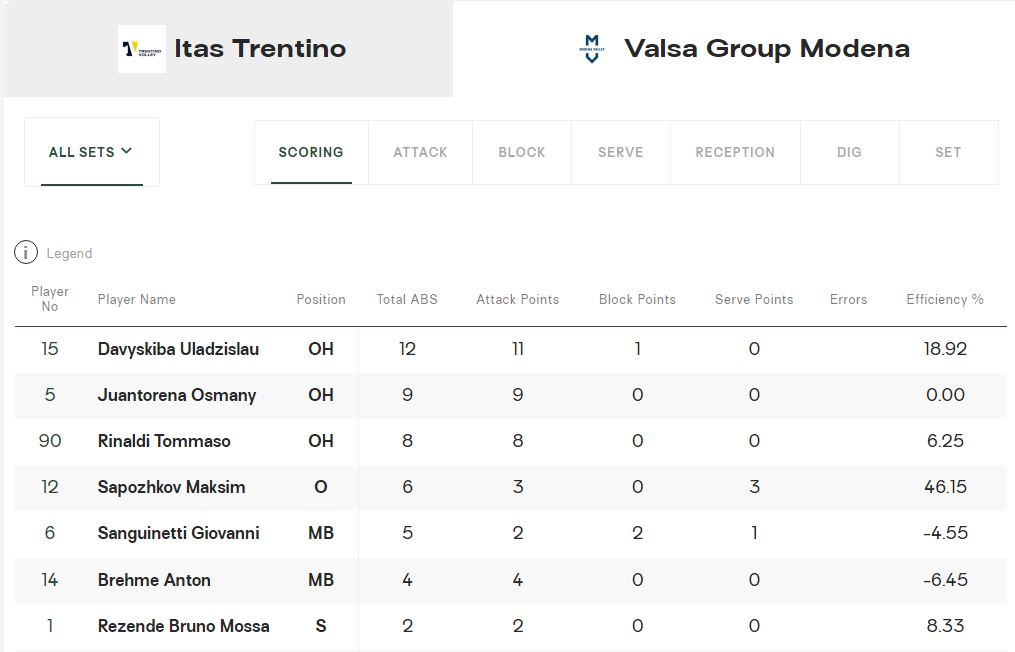Go to the SET tab
Image resolution: width=1015 pixels, height=652 pixels.
tap(948, 152)
